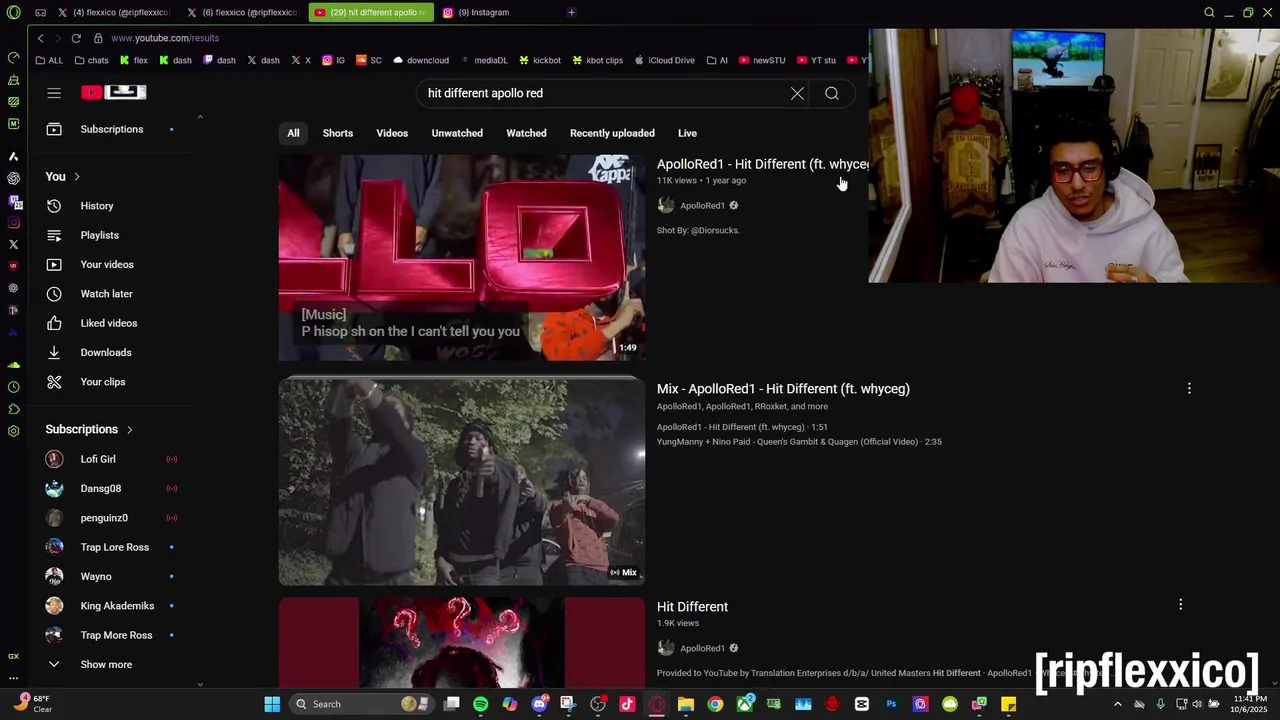1280x720 pixels.
Task: Select the Unwatched filter chip
Action: [457, 133]
